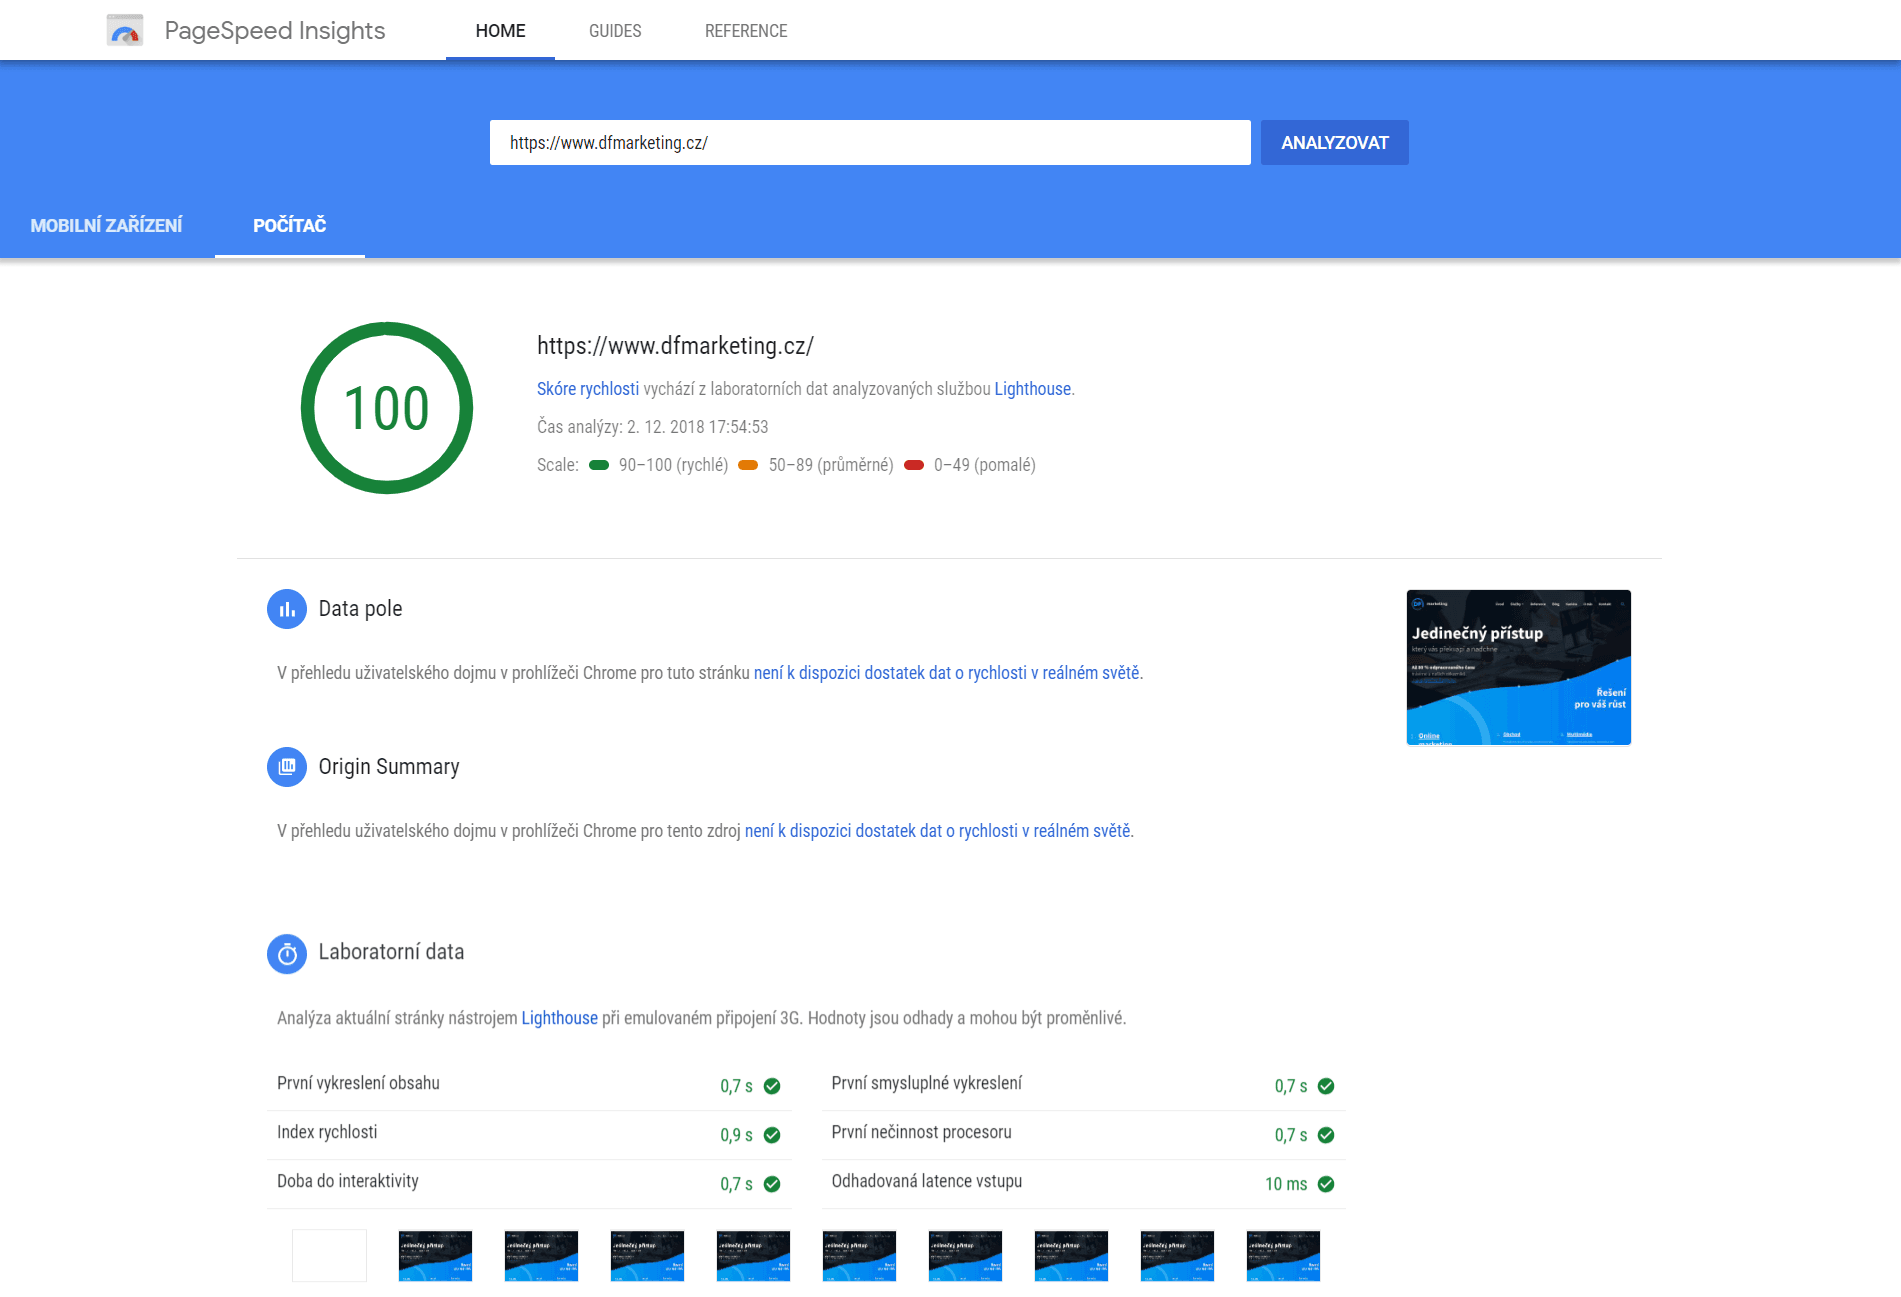Click green checkmark beside Index rychlosti
Screen dimensions: 1901x1297
point(772,1135)
